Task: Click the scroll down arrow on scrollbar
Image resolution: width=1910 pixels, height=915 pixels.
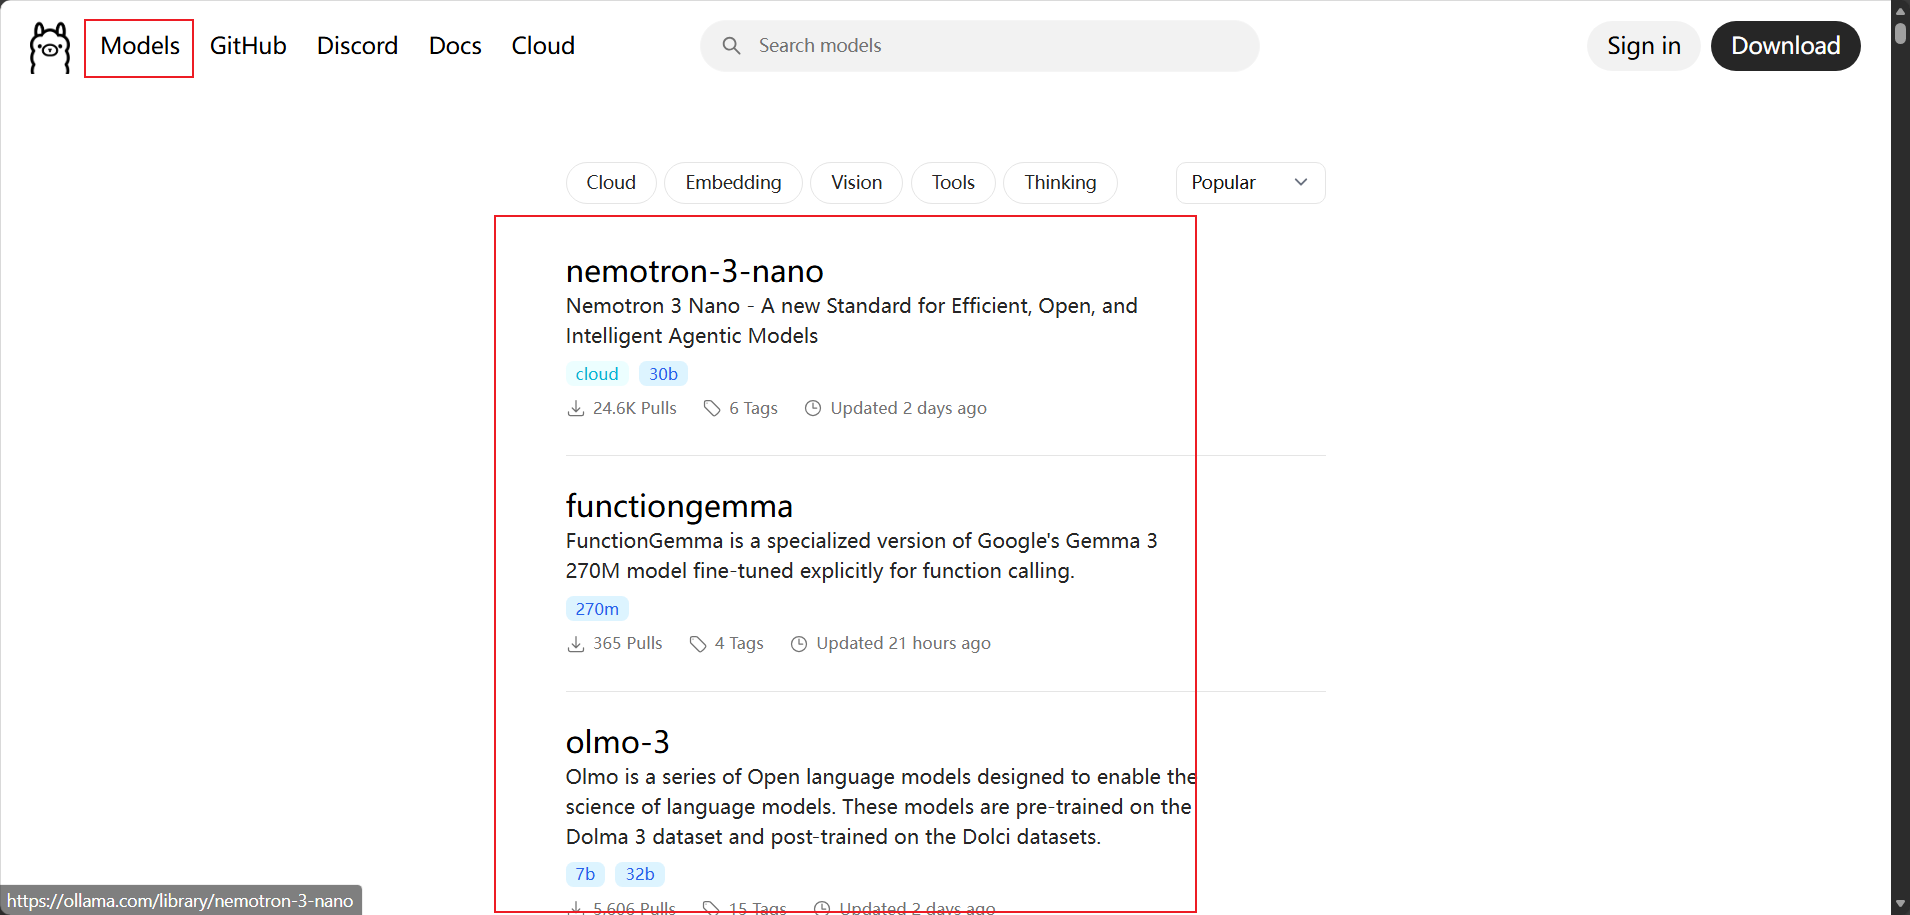Action: click(1900, 904)
